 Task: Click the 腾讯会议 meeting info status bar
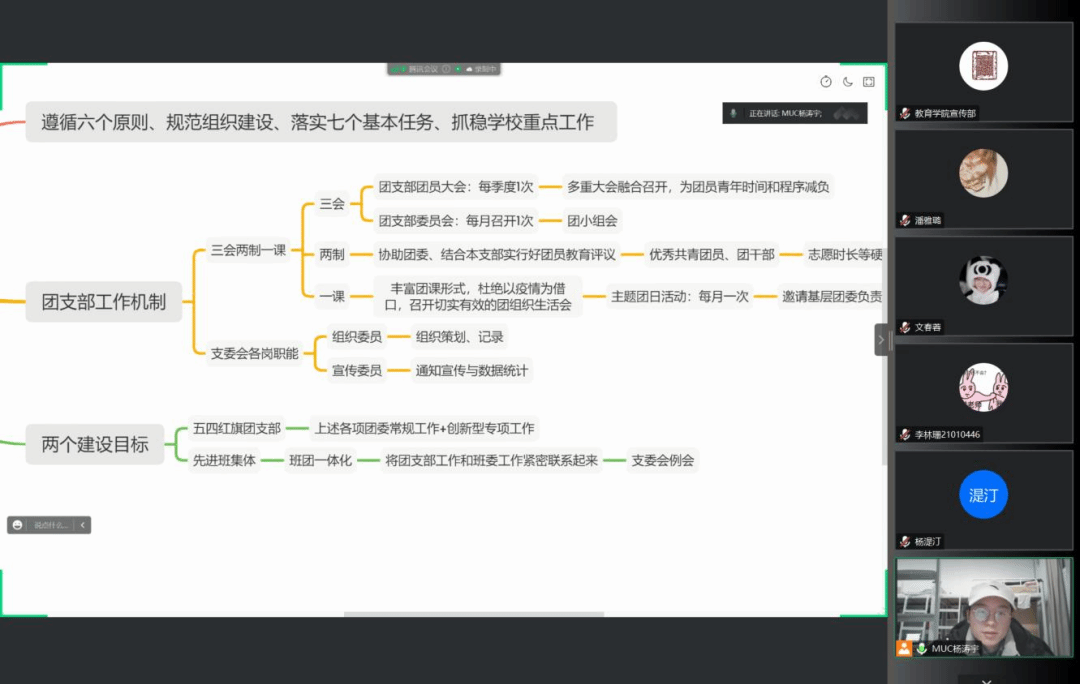coord(443,69)
